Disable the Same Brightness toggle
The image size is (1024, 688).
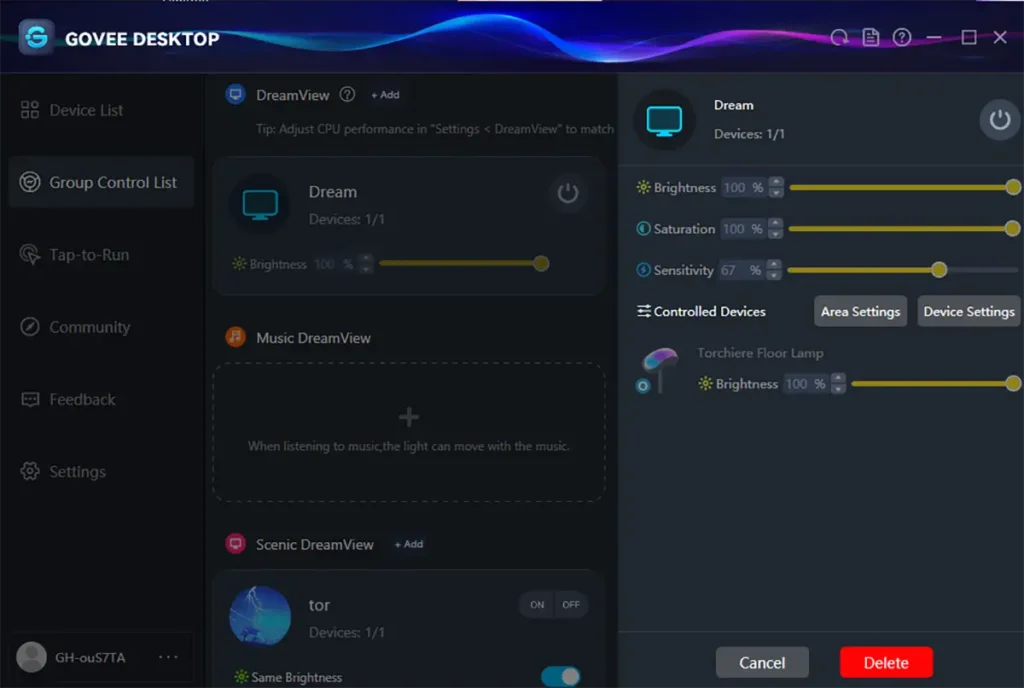tap(561, 676)
